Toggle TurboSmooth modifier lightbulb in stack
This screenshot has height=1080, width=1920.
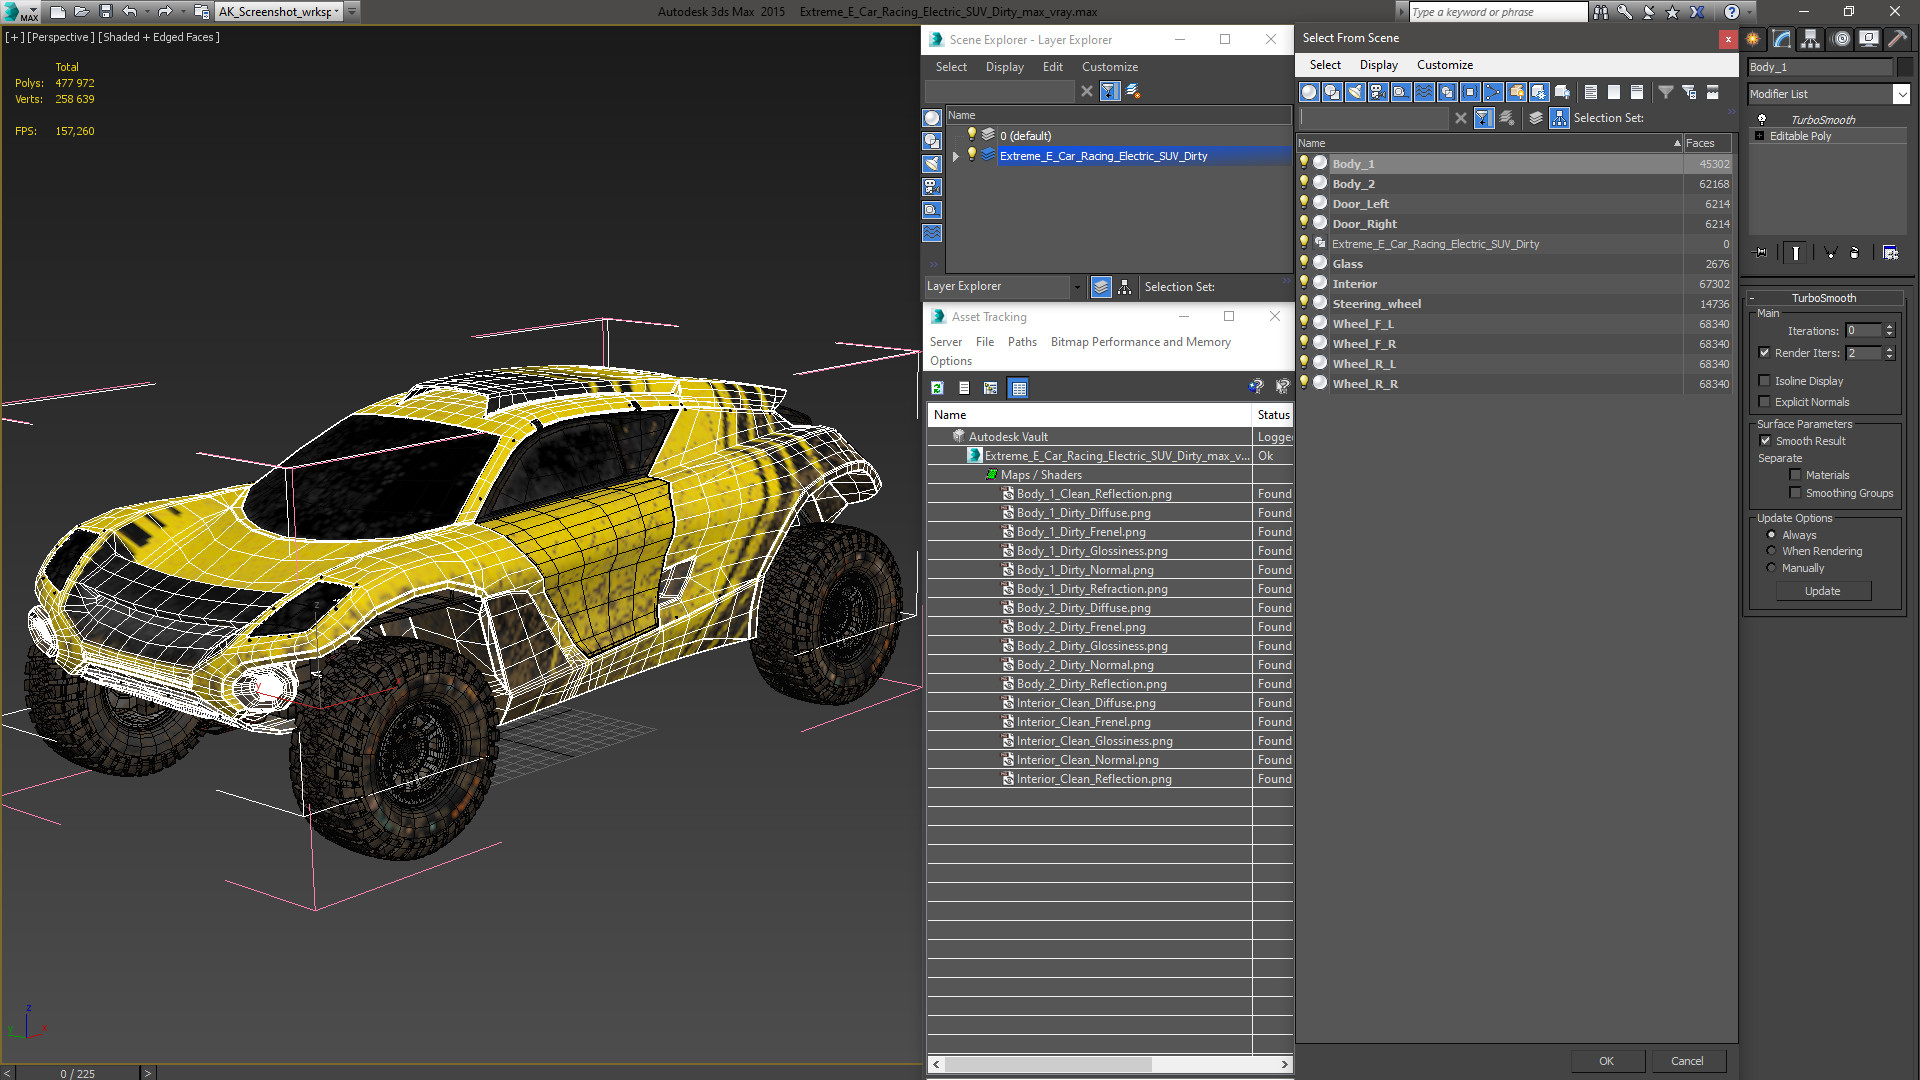1762,119
